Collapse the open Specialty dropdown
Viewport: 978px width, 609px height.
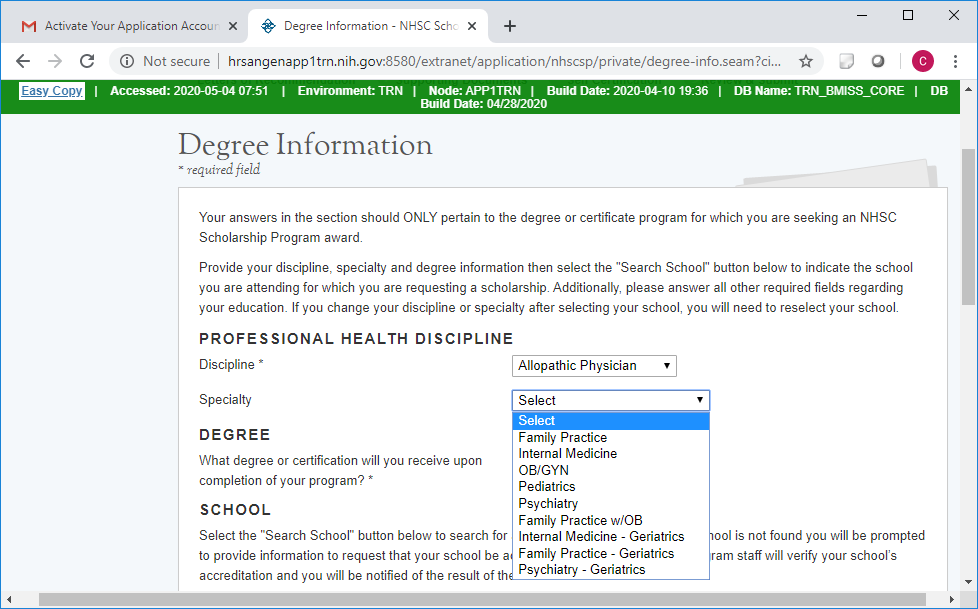point(610,400)
